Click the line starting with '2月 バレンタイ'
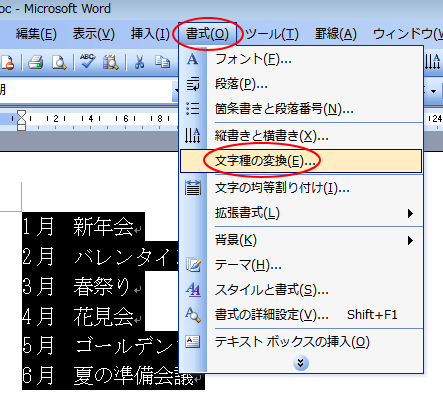This screenshot has height=402, width=443. tap(100, 256)
